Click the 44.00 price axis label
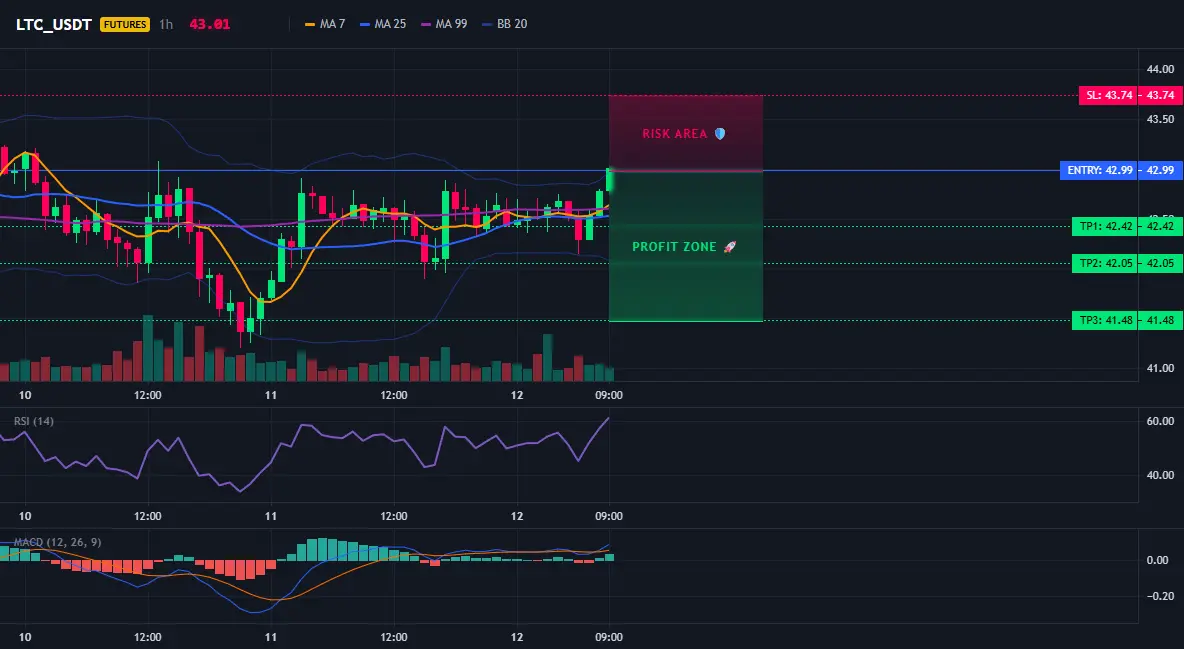The width and height of the screenshot is (1184, 649). tap(1160, 70)
